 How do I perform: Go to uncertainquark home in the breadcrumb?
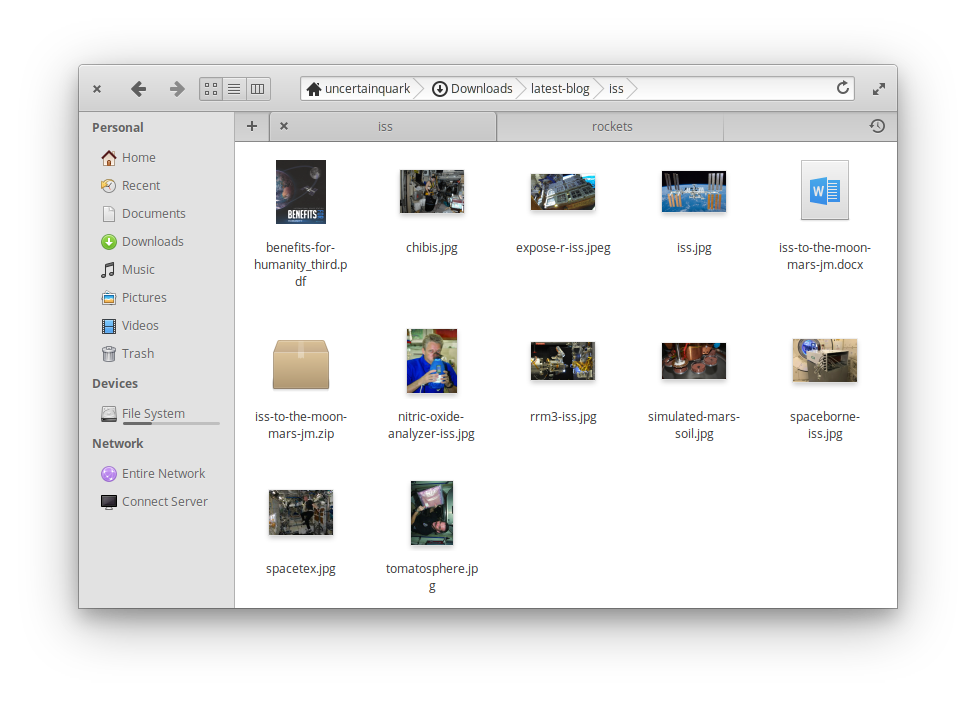(359, 88)
